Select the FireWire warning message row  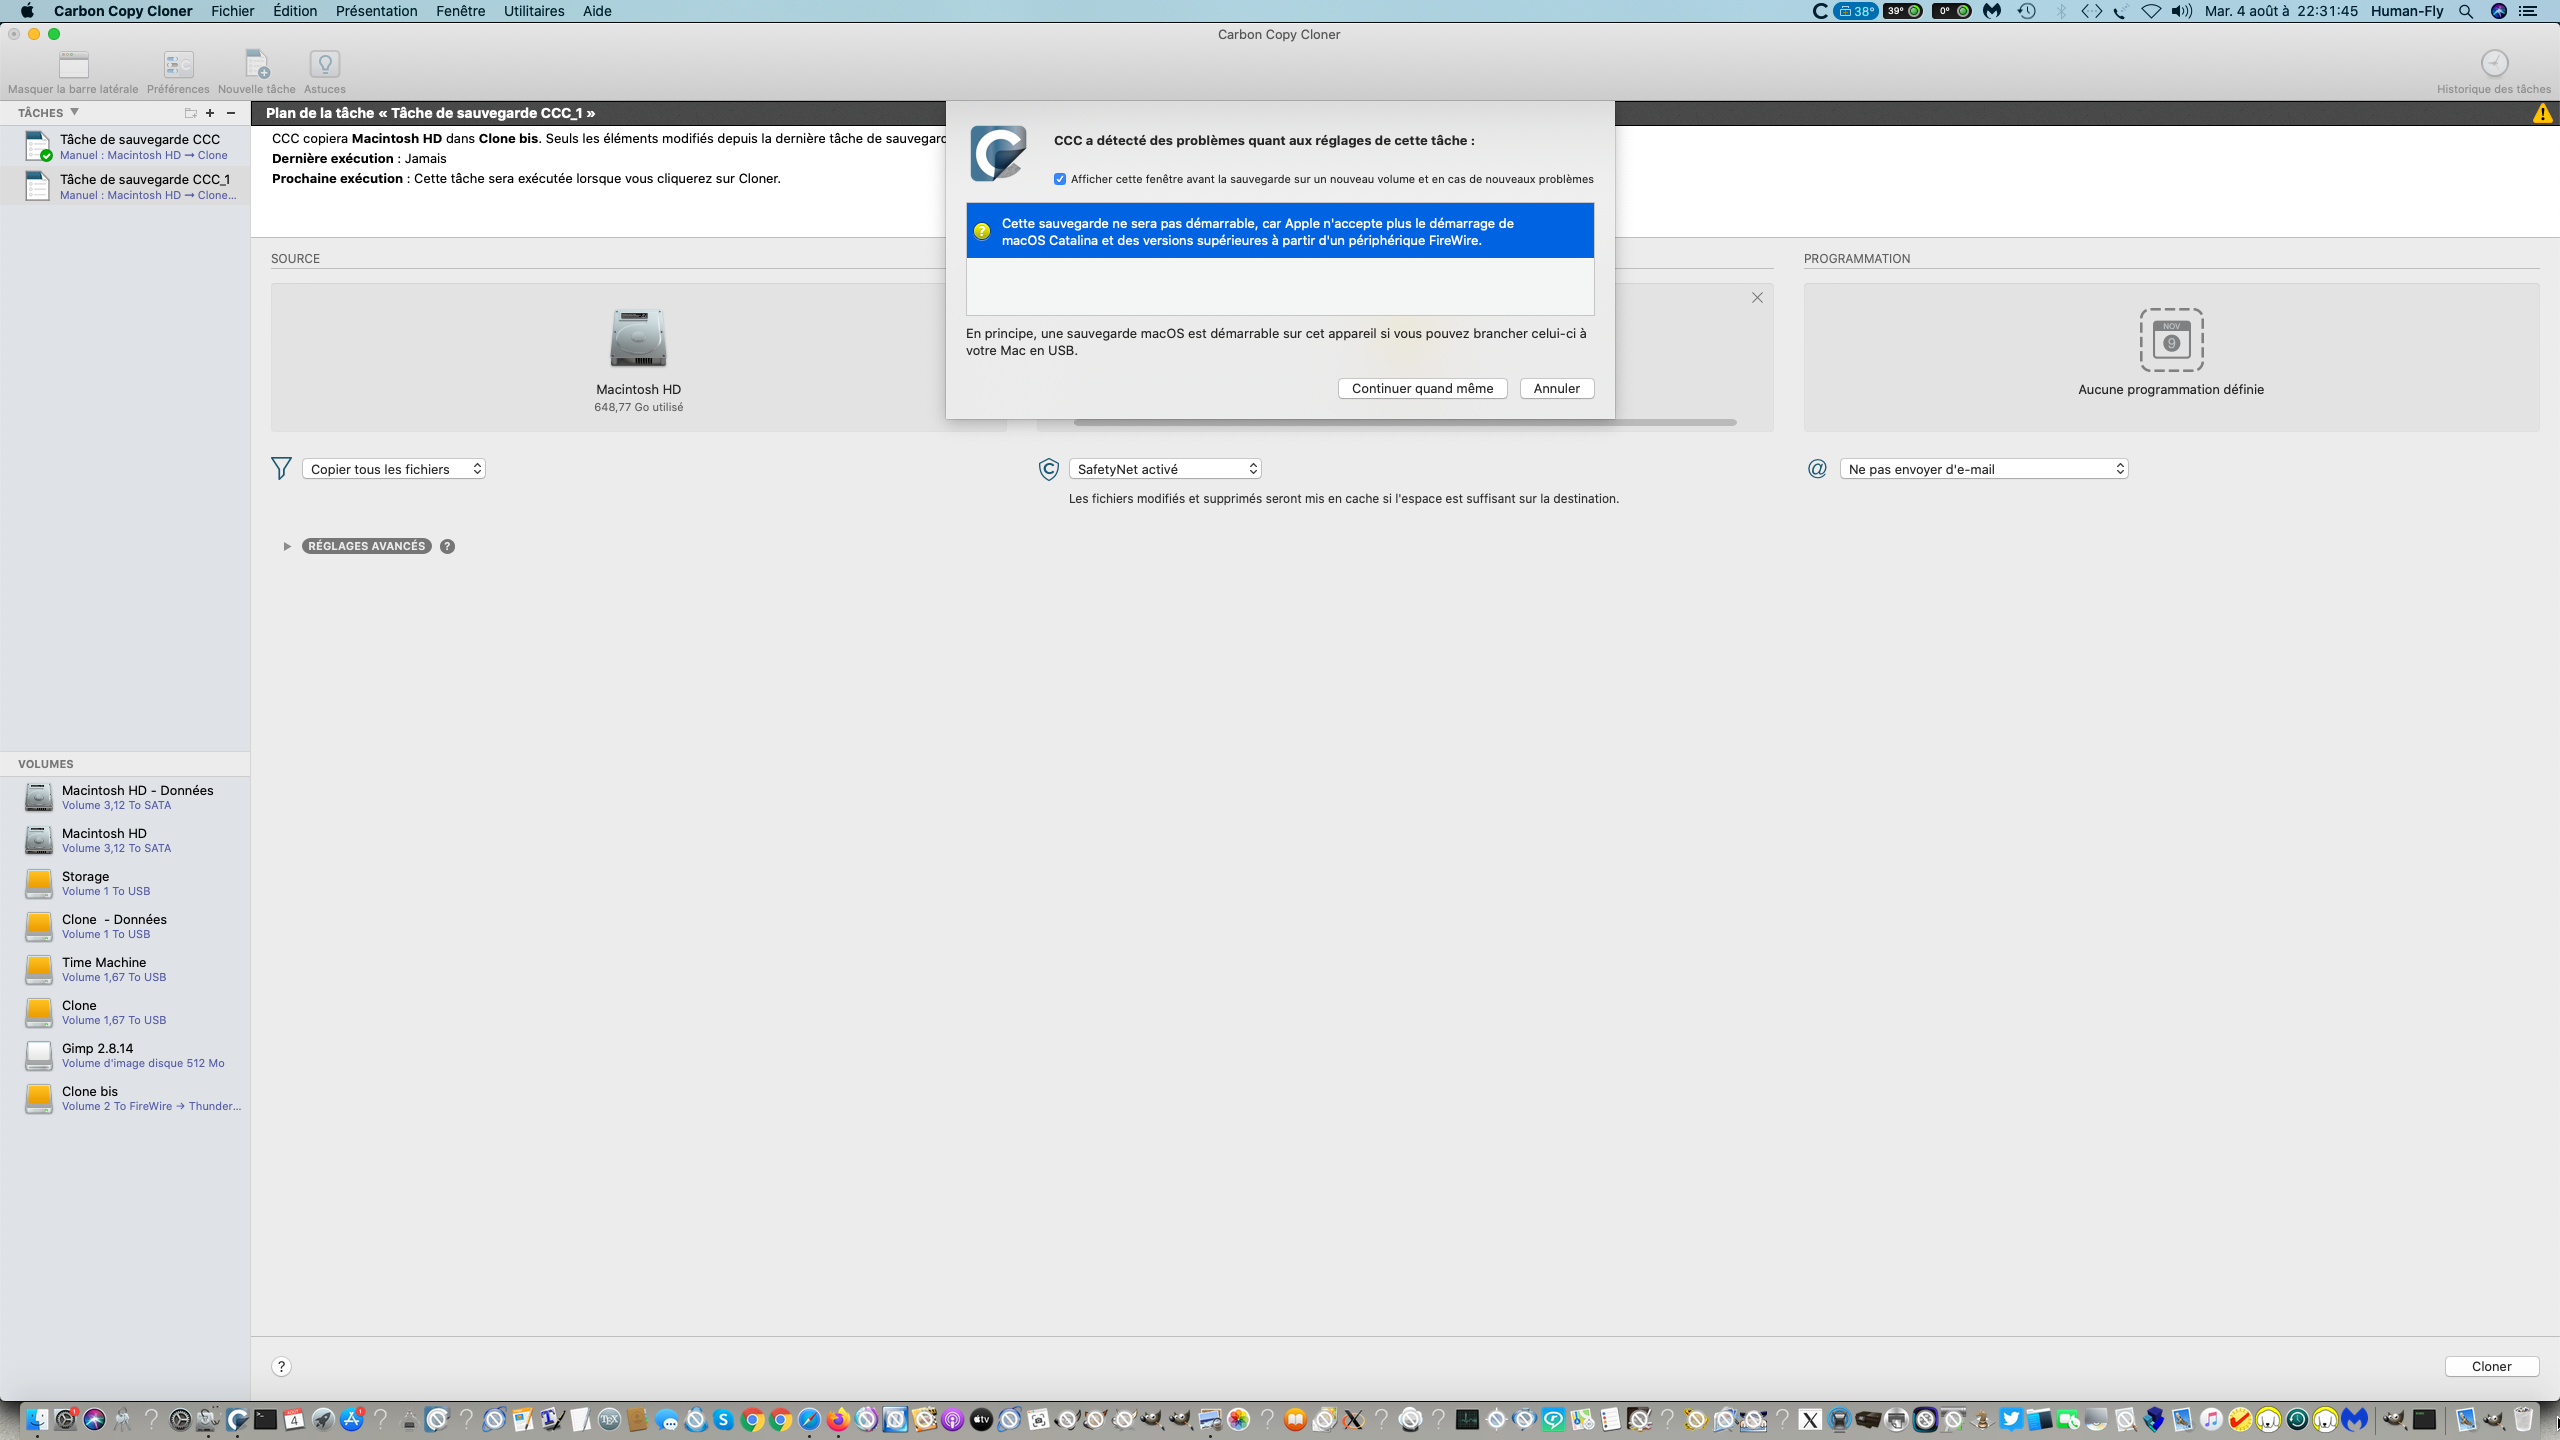pos(1280,231)
